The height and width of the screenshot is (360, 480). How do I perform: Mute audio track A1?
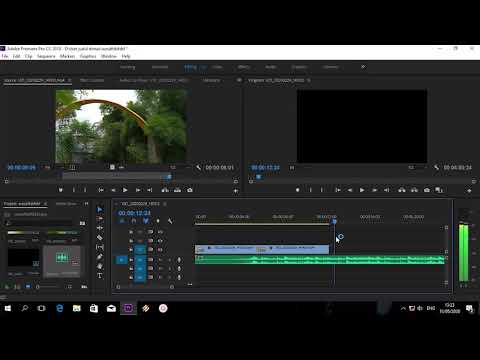(161, 260)
